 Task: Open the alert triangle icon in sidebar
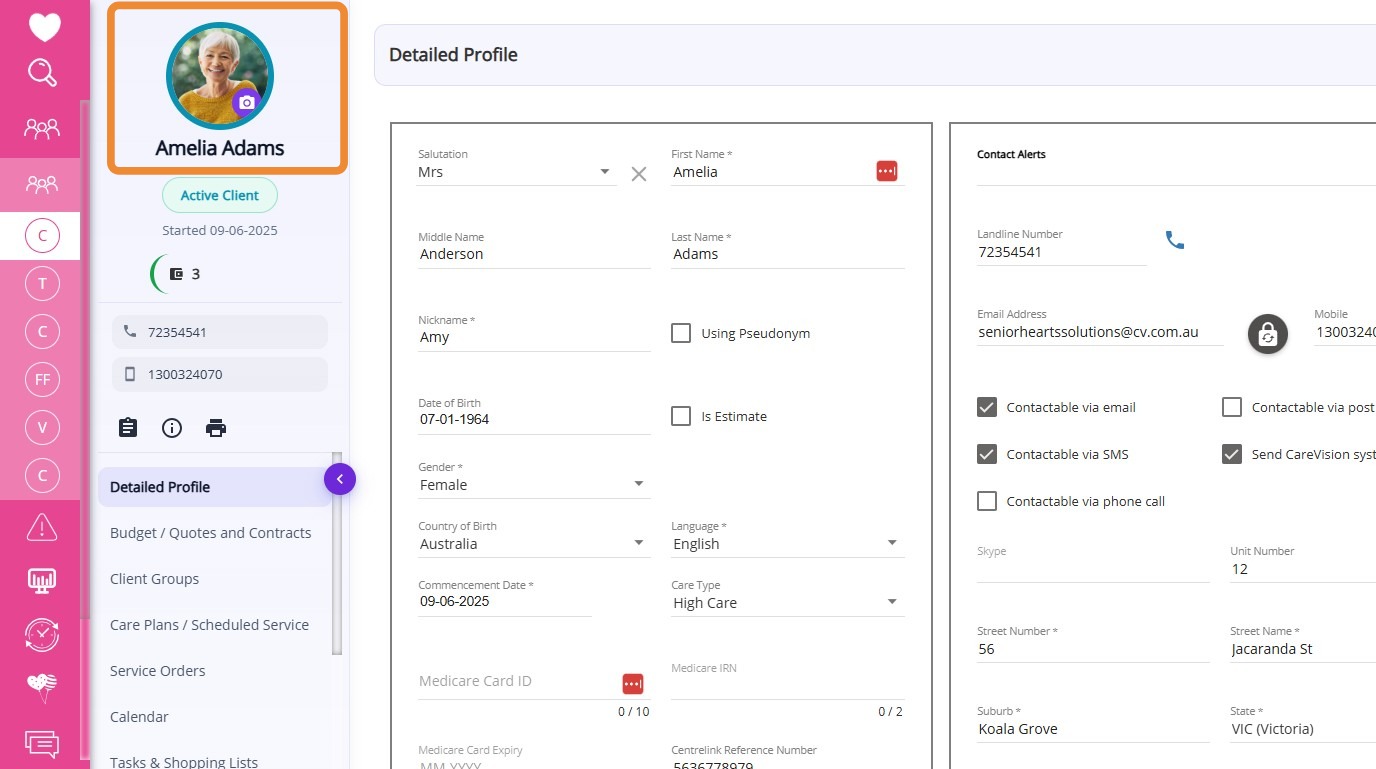pos(42,526)
